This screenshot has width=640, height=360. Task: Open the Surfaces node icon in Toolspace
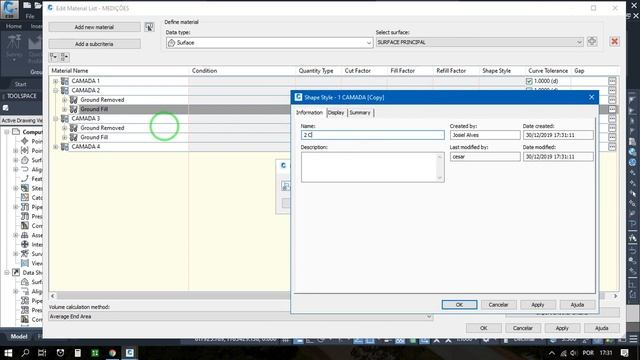25,160
